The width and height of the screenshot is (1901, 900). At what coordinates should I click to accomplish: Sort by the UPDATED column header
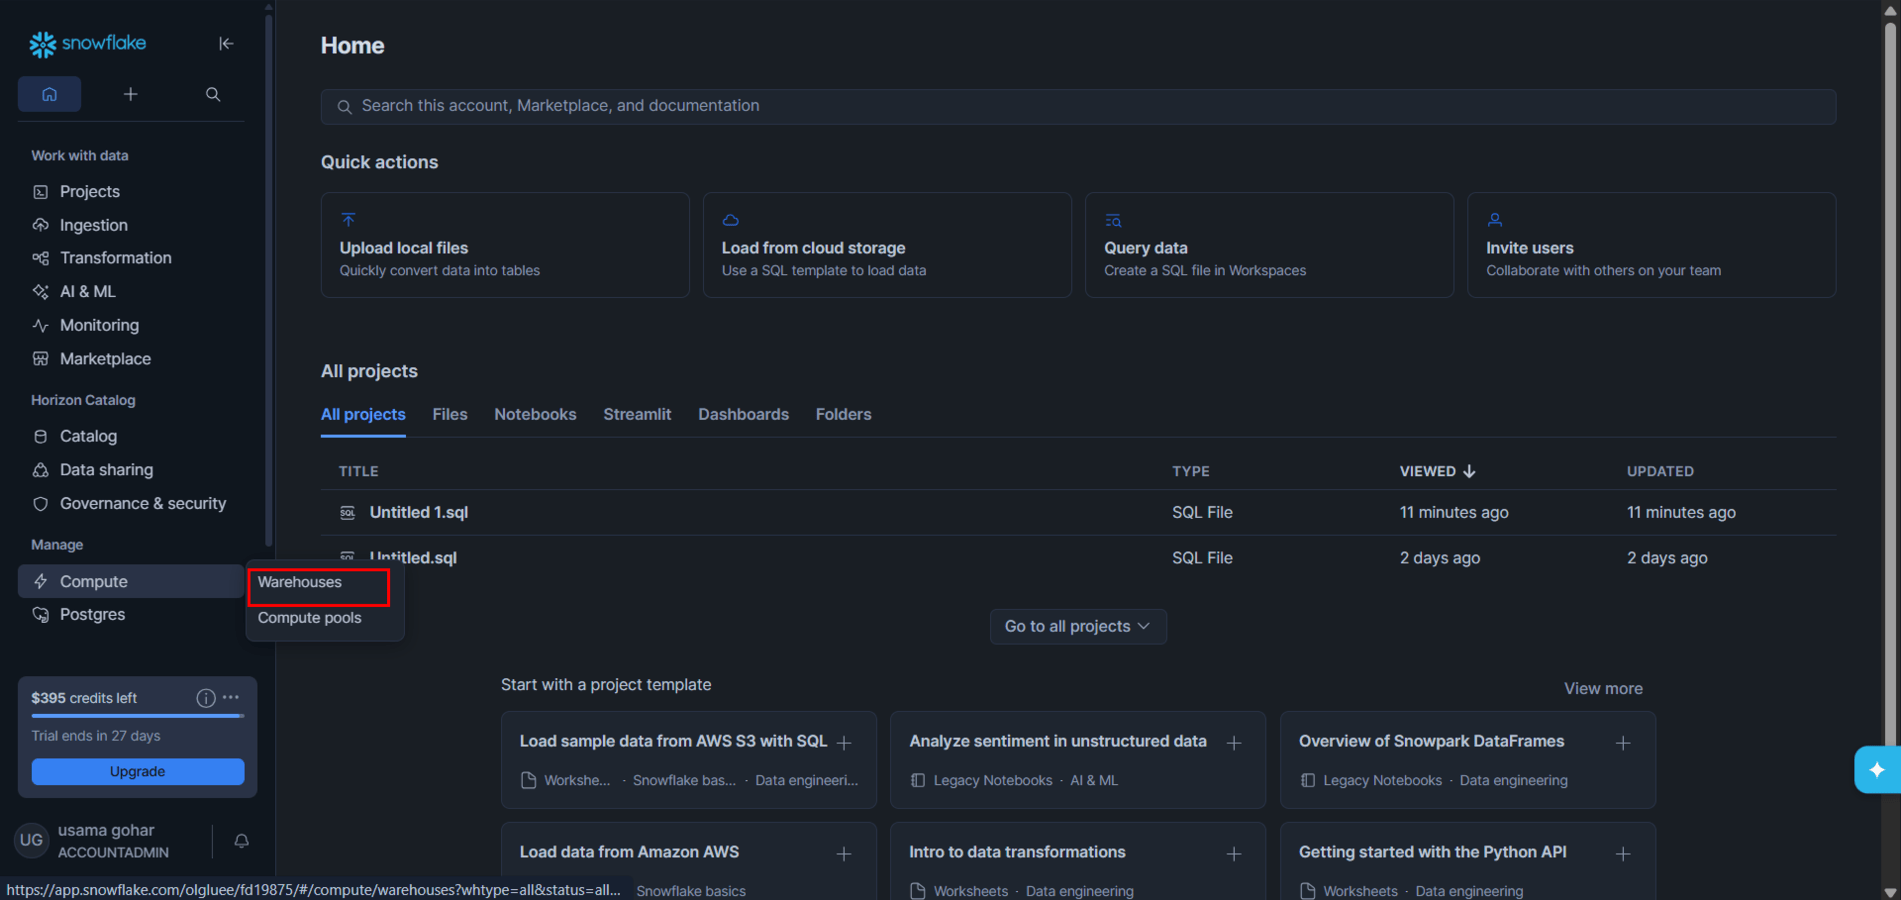pos(1660,471)
